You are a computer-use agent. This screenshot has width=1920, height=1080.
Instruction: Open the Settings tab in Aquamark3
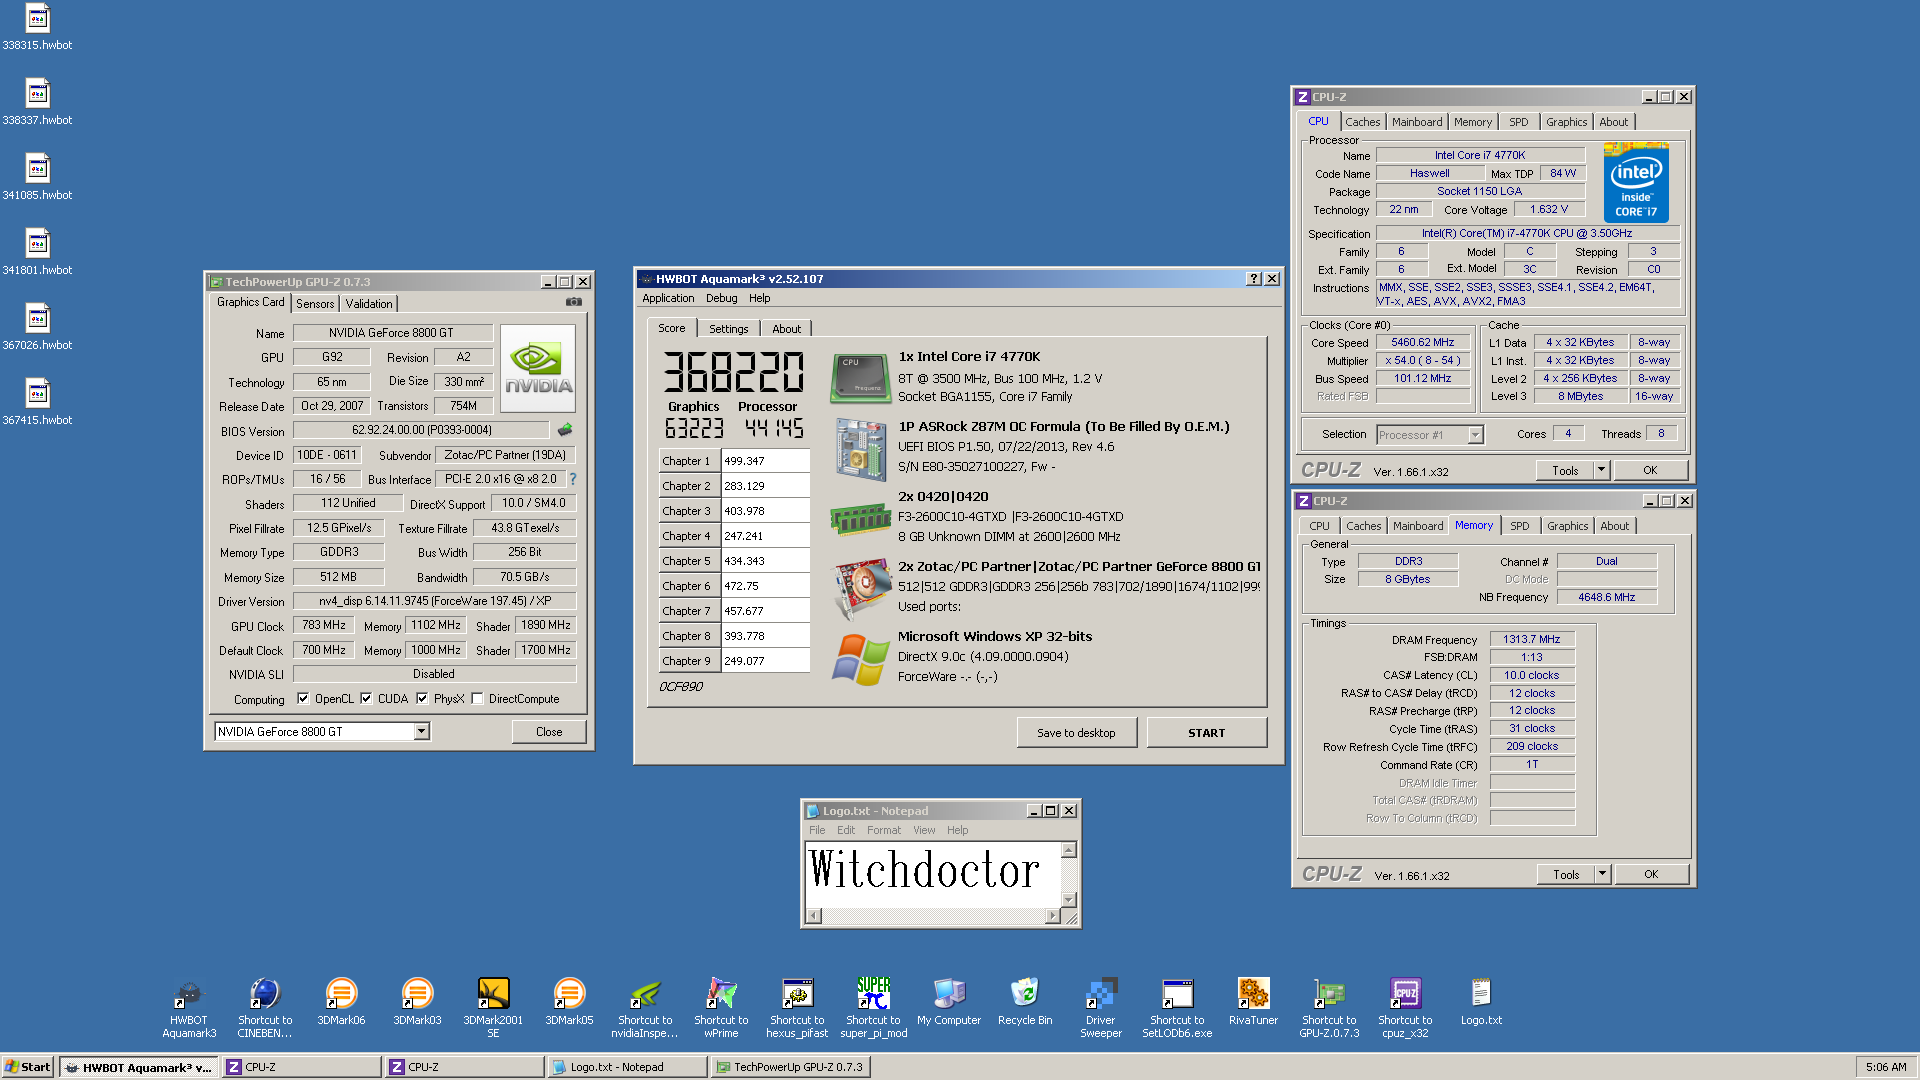pos(728,328)
